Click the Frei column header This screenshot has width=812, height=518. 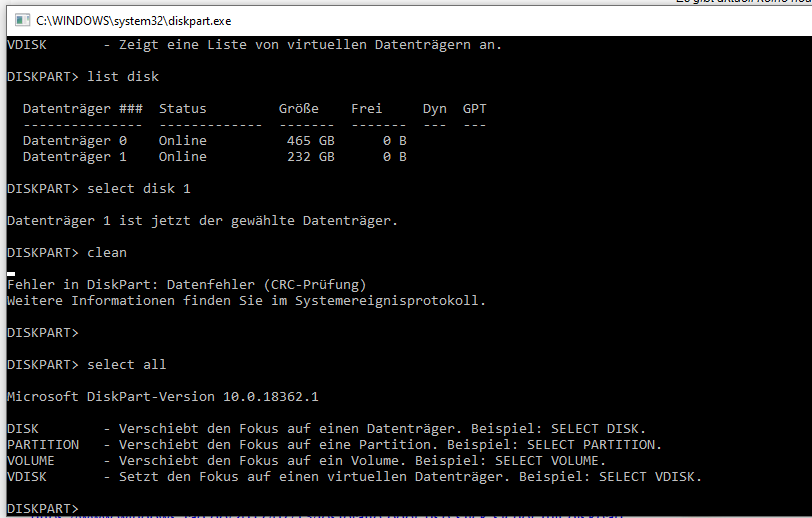coord(367,108)
